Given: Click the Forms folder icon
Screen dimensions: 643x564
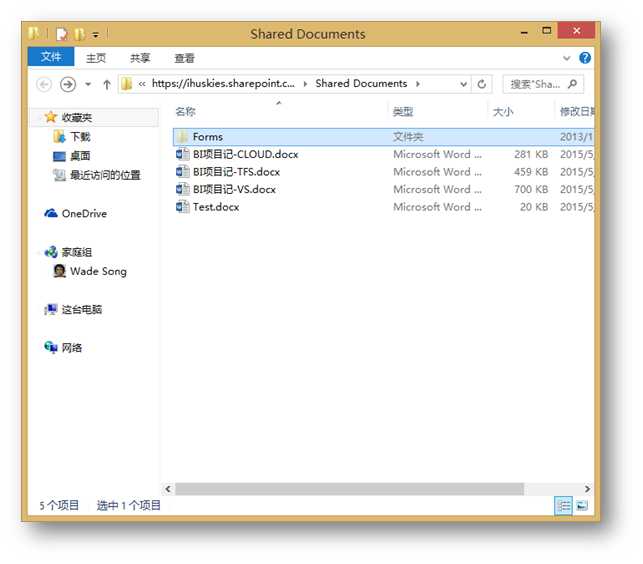Looking at the screenshot, I should [182, 137].
